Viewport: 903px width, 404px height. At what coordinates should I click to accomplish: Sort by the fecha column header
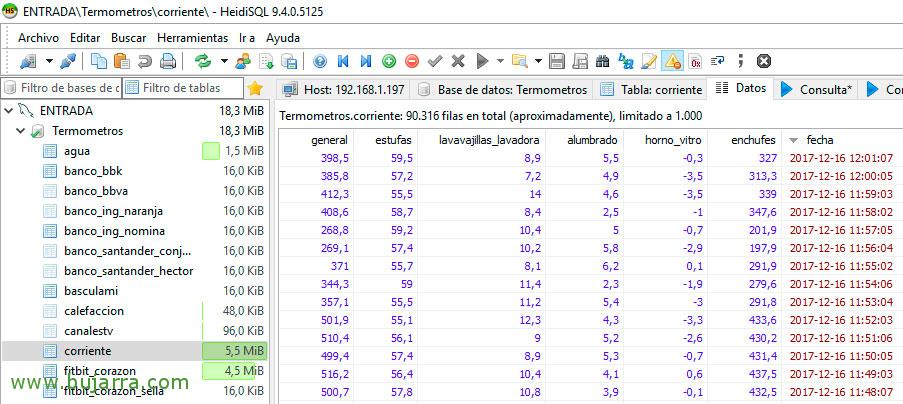coord(819,140)
